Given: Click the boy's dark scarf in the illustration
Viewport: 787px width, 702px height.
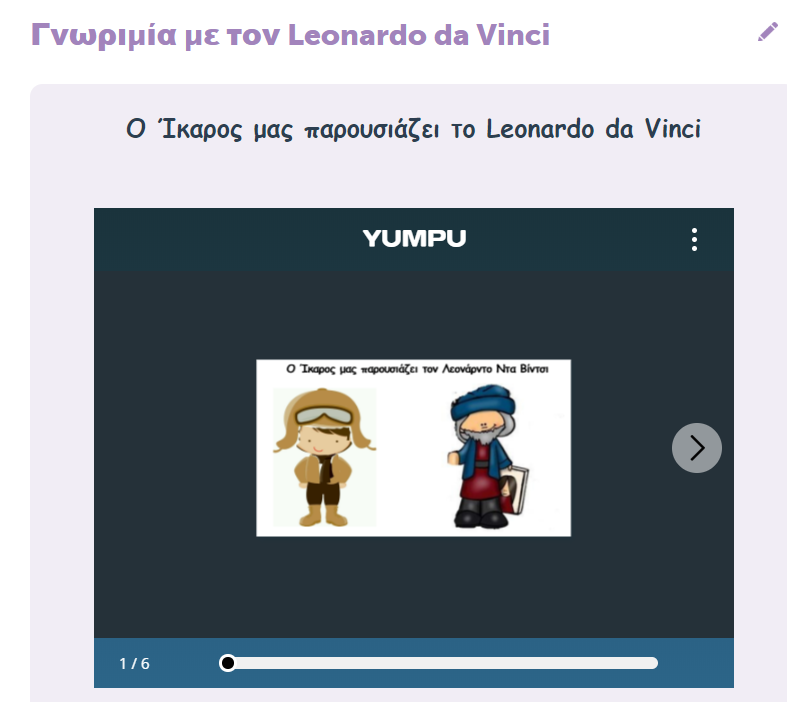Looking at the screenshot, I should click(x=325, y=468).
